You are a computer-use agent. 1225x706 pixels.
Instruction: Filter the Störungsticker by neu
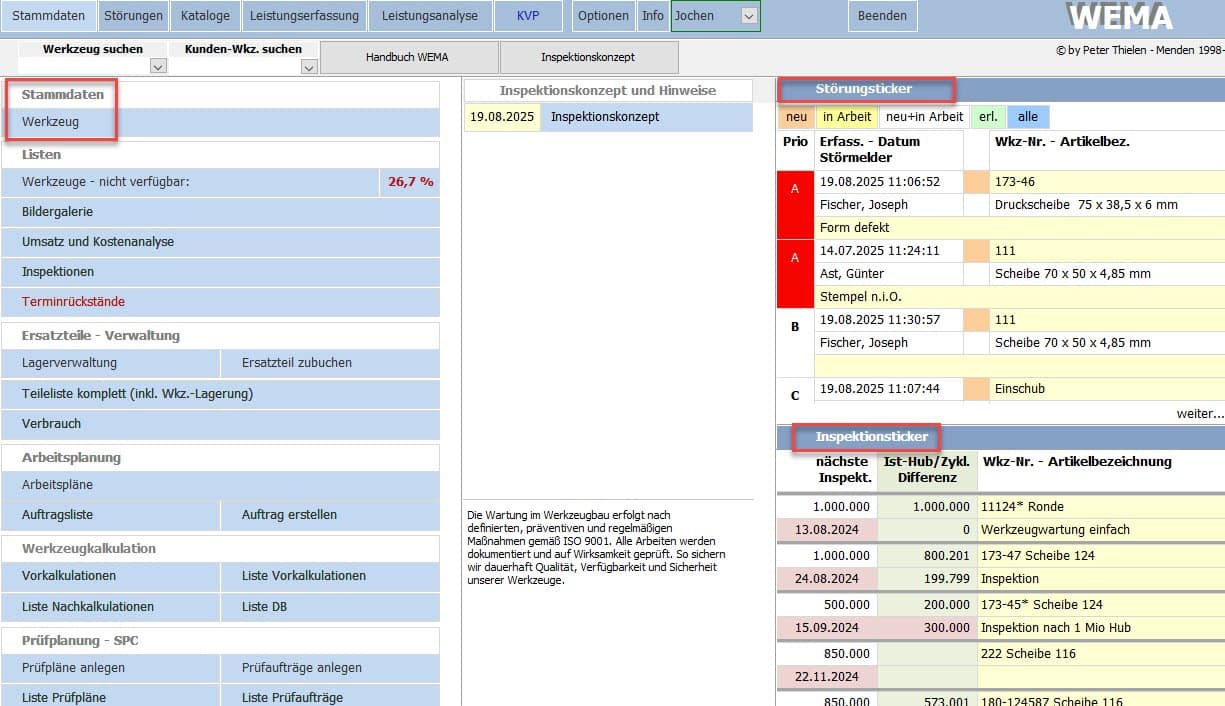pyautogui.click(x=796, y=117)
